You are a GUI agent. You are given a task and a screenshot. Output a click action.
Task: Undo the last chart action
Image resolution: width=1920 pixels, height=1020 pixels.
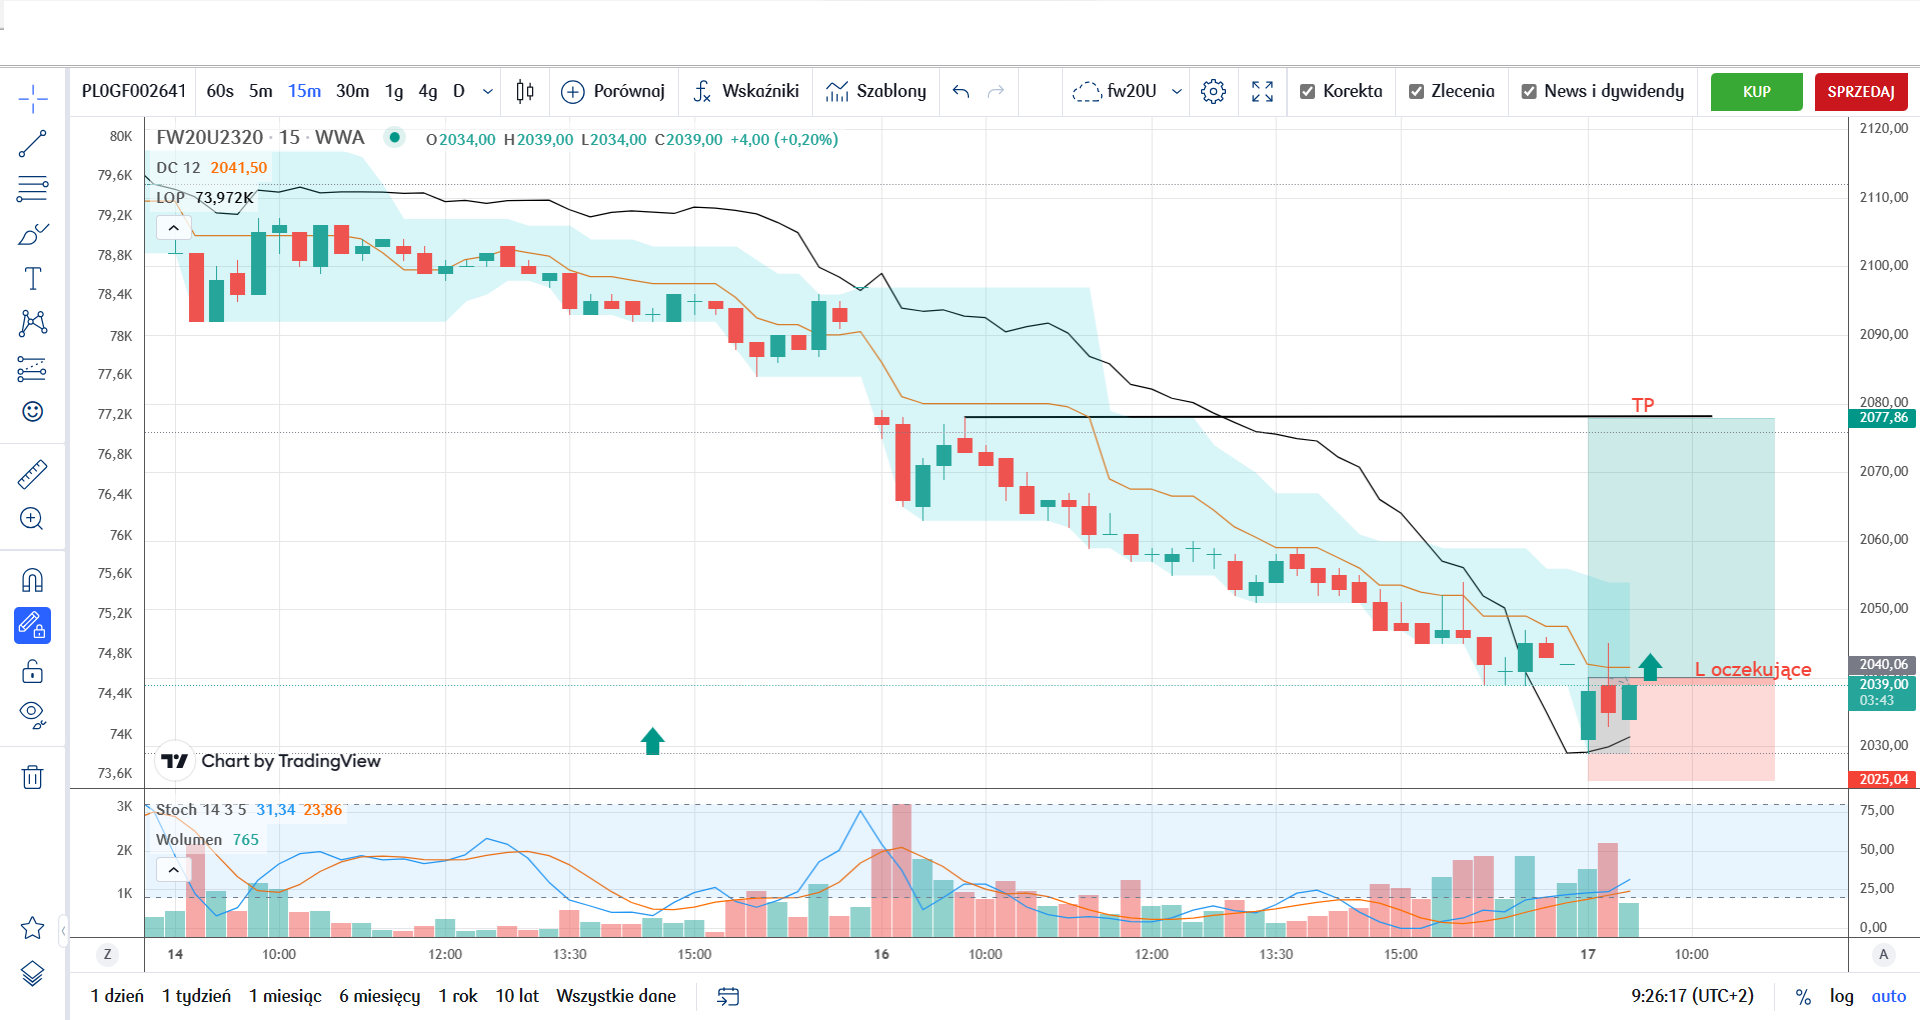961,91
